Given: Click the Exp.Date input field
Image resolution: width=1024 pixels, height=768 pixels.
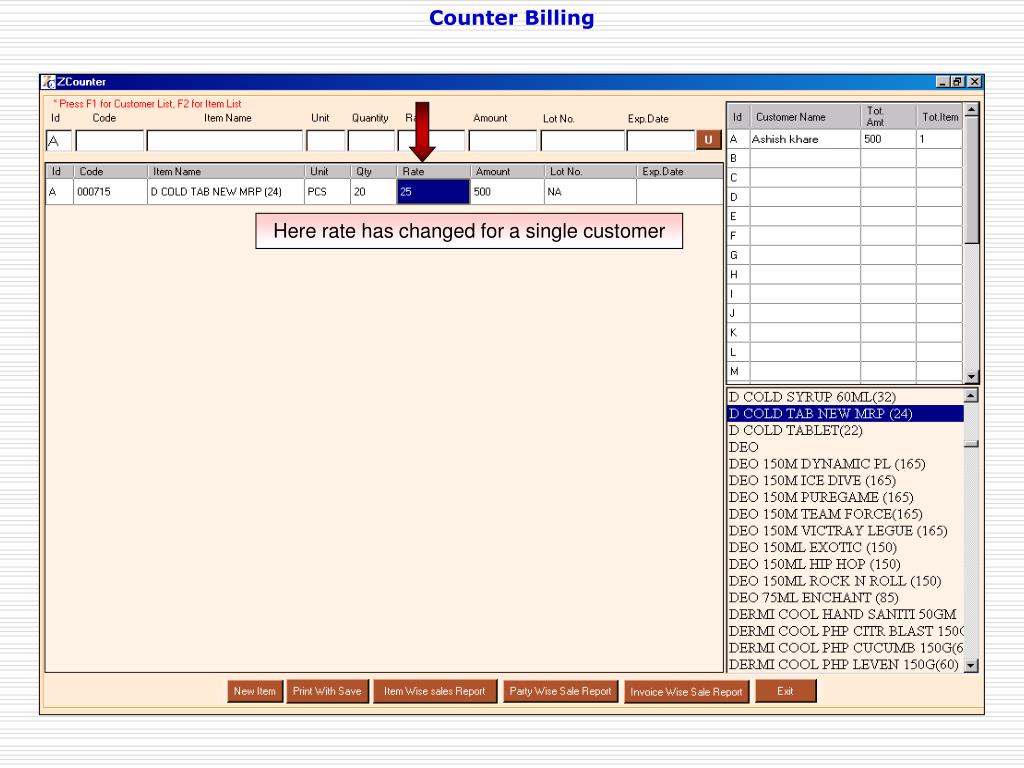Looking at the screenshot, I should click(x=660, y=140).
